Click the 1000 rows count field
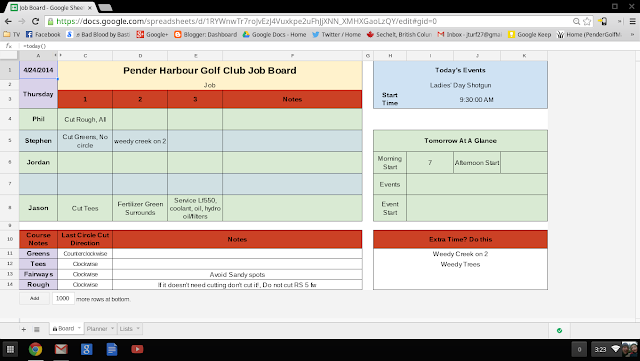 point(63,299)
